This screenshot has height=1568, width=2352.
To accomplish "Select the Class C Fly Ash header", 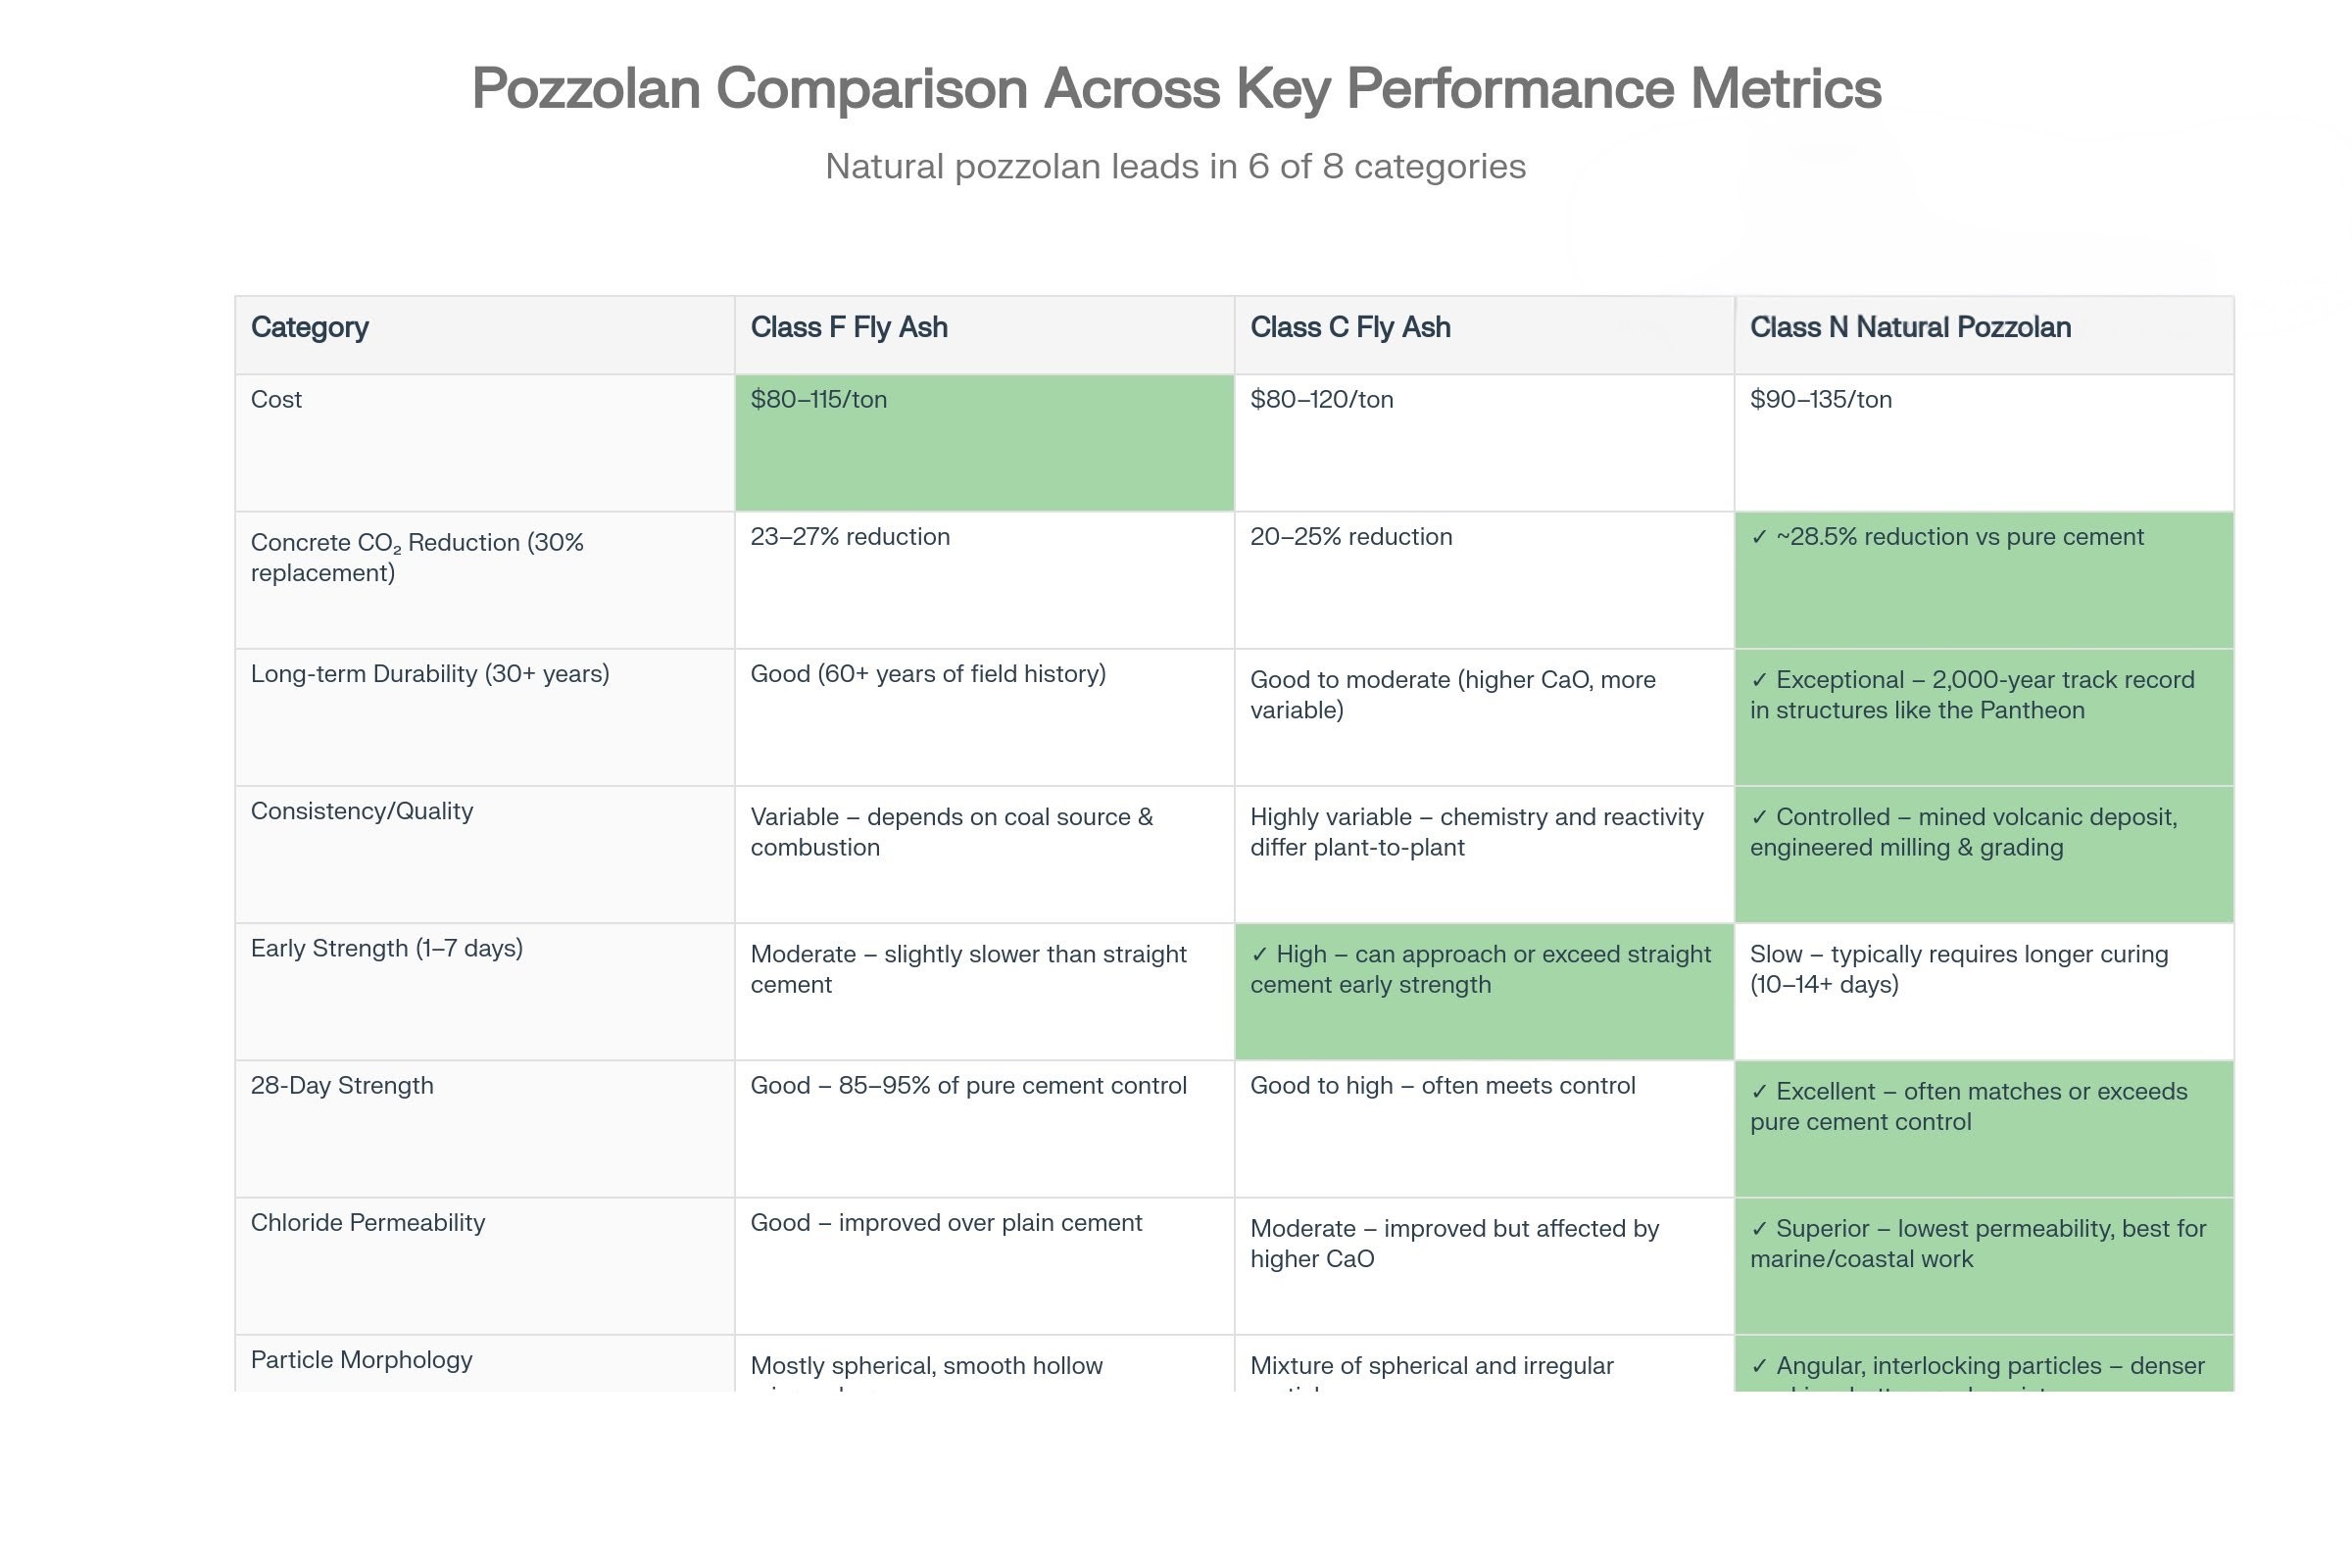I will pyautogui.click(x=1350, y=328).
